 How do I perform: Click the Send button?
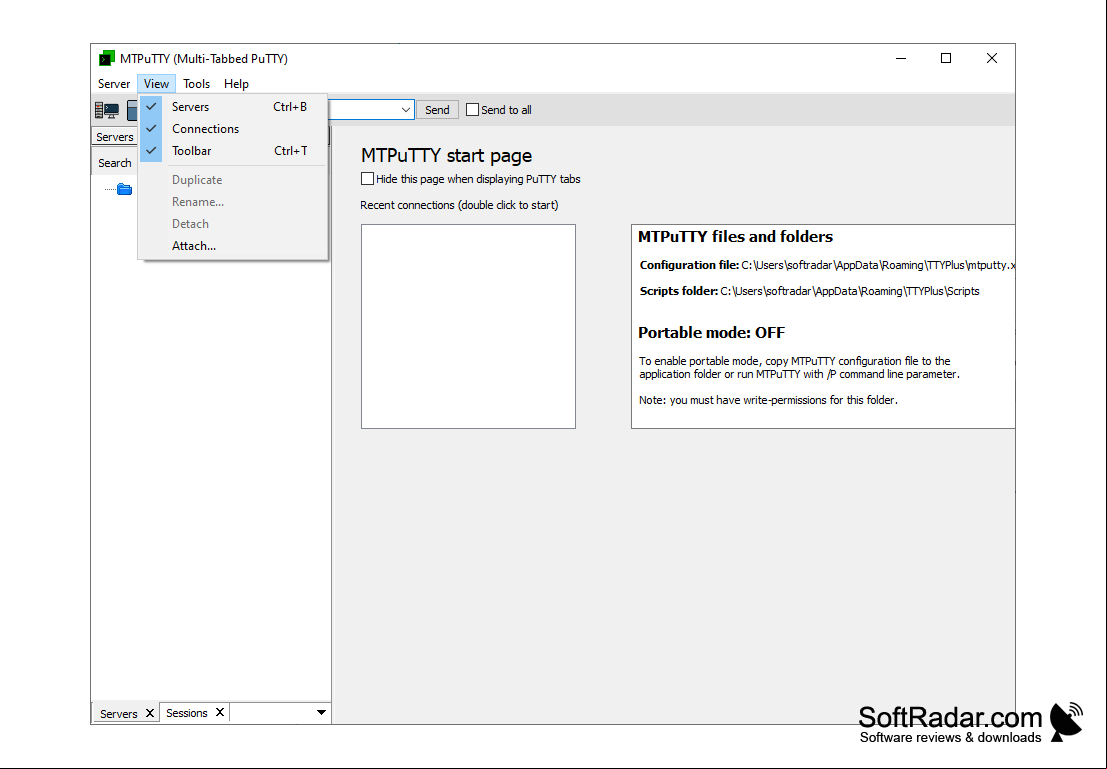437,109
